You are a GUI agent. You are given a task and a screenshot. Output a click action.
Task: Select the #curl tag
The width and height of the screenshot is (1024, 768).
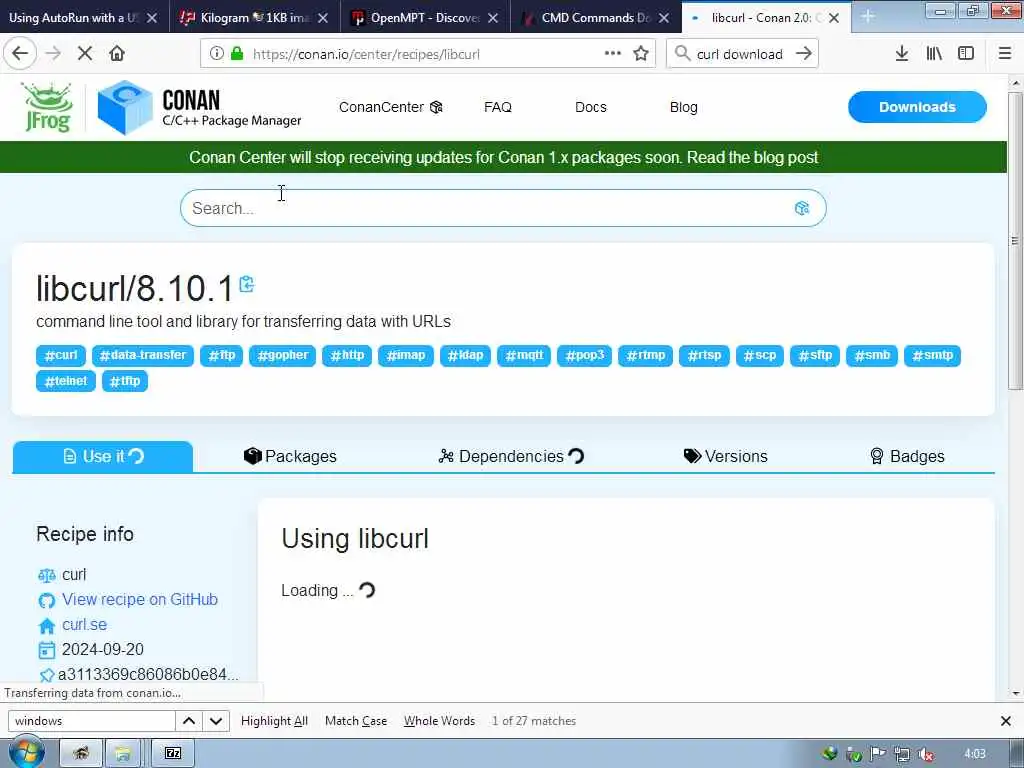(x=61, y=355)
